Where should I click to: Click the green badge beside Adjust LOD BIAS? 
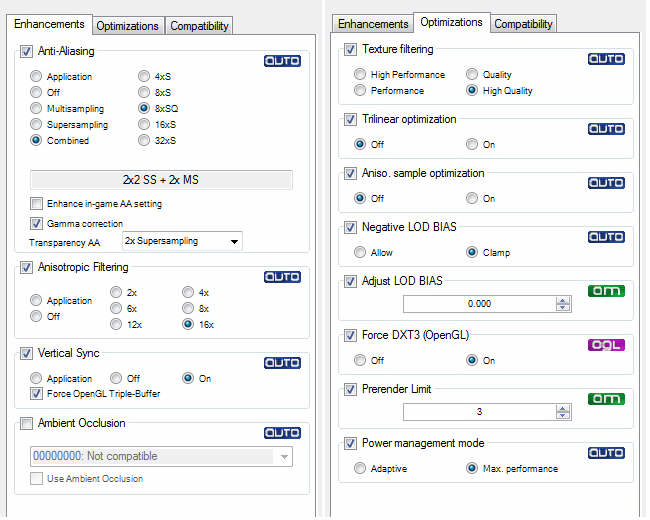coord(606,290)
